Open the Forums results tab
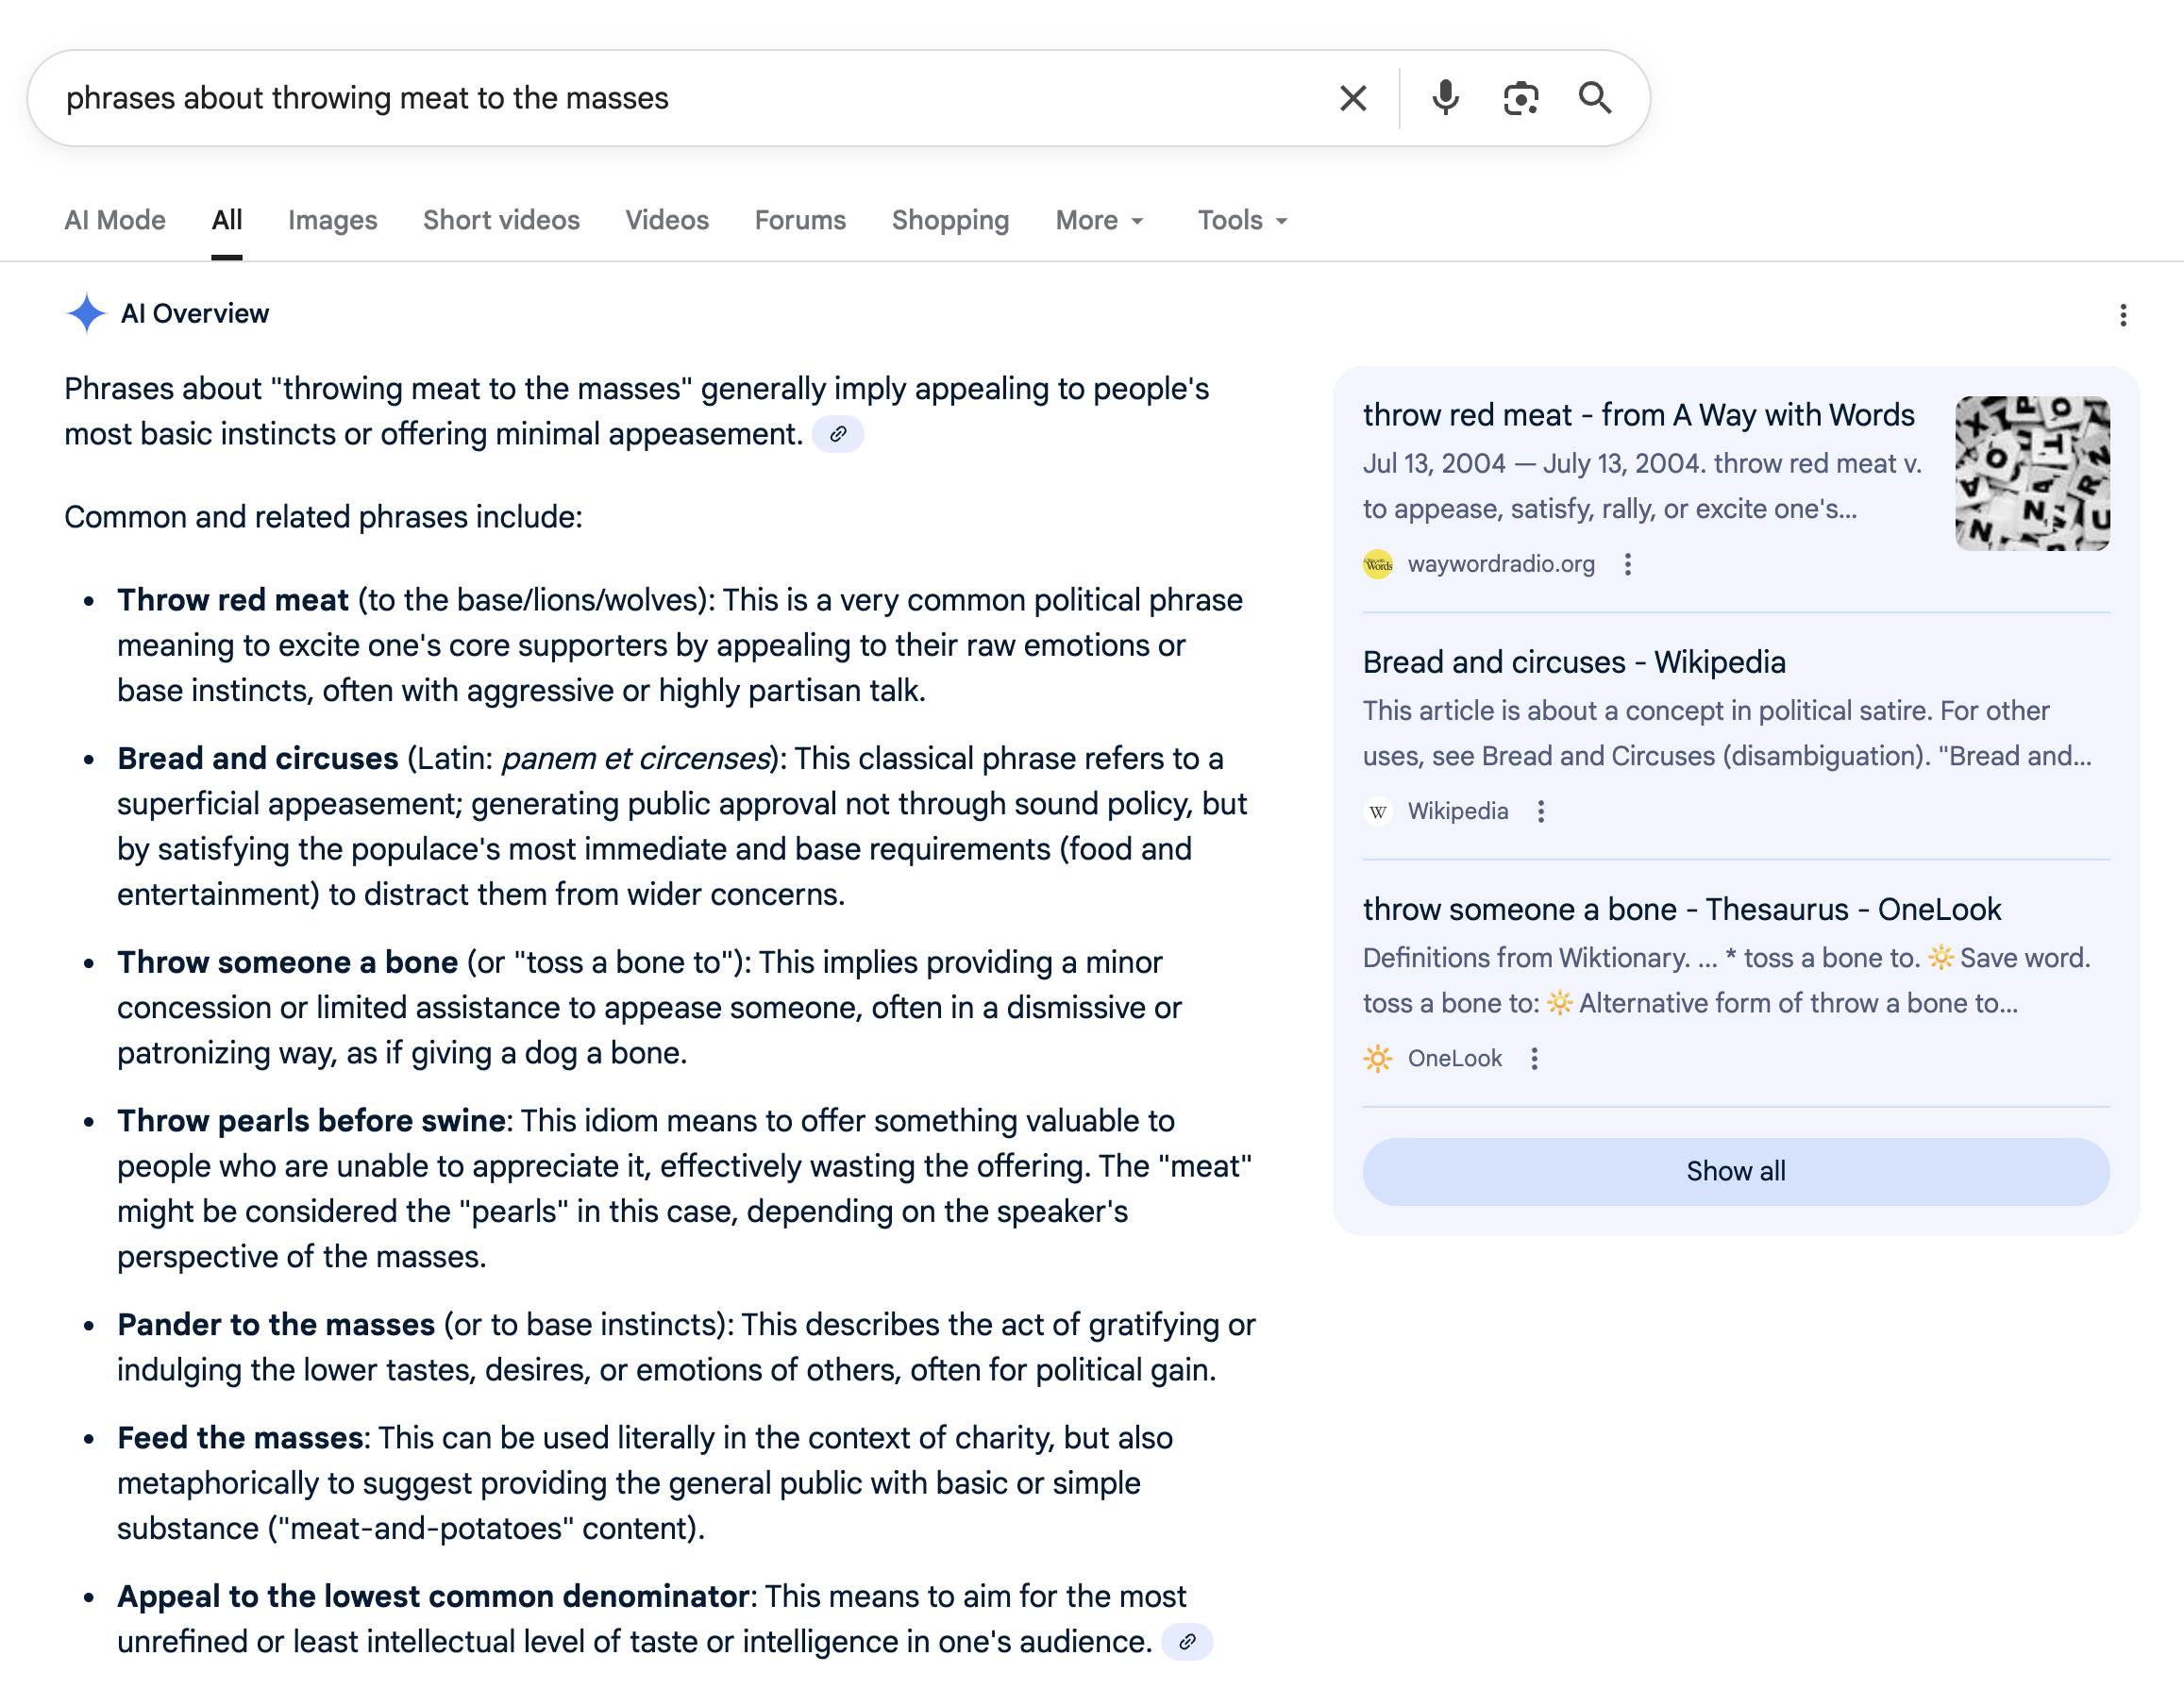The width and height of the screenshot is (2184, 1689). pos(800,220)
